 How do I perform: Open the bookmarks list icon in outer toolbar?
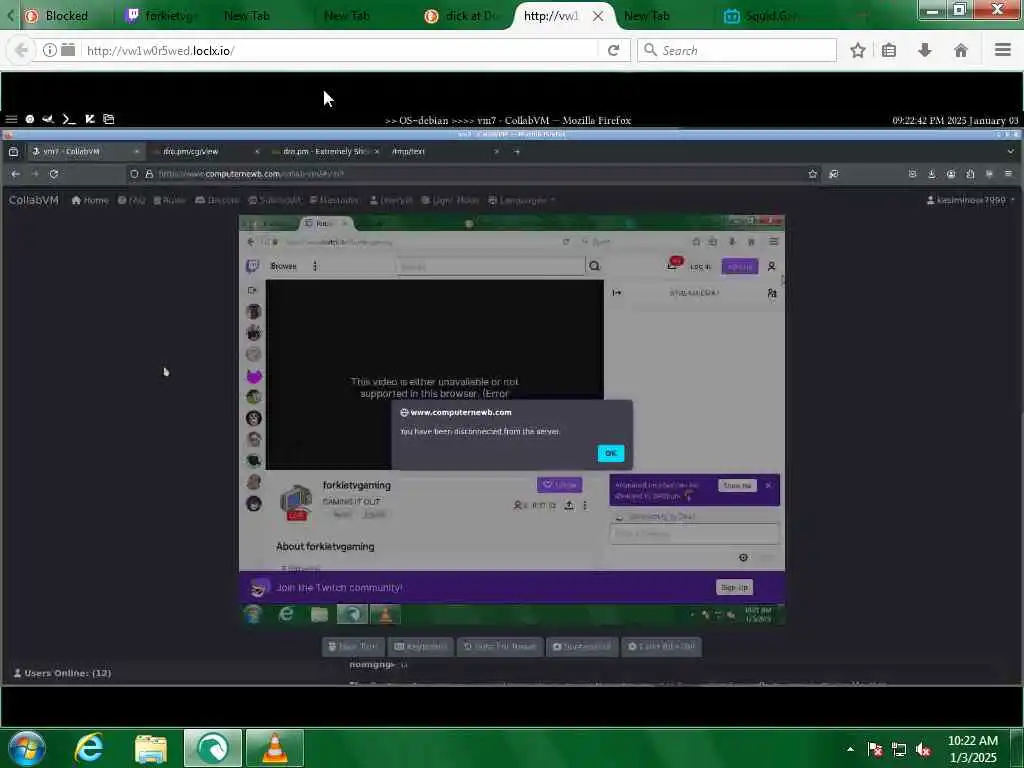pyautogui.click(x=889, y=50)
